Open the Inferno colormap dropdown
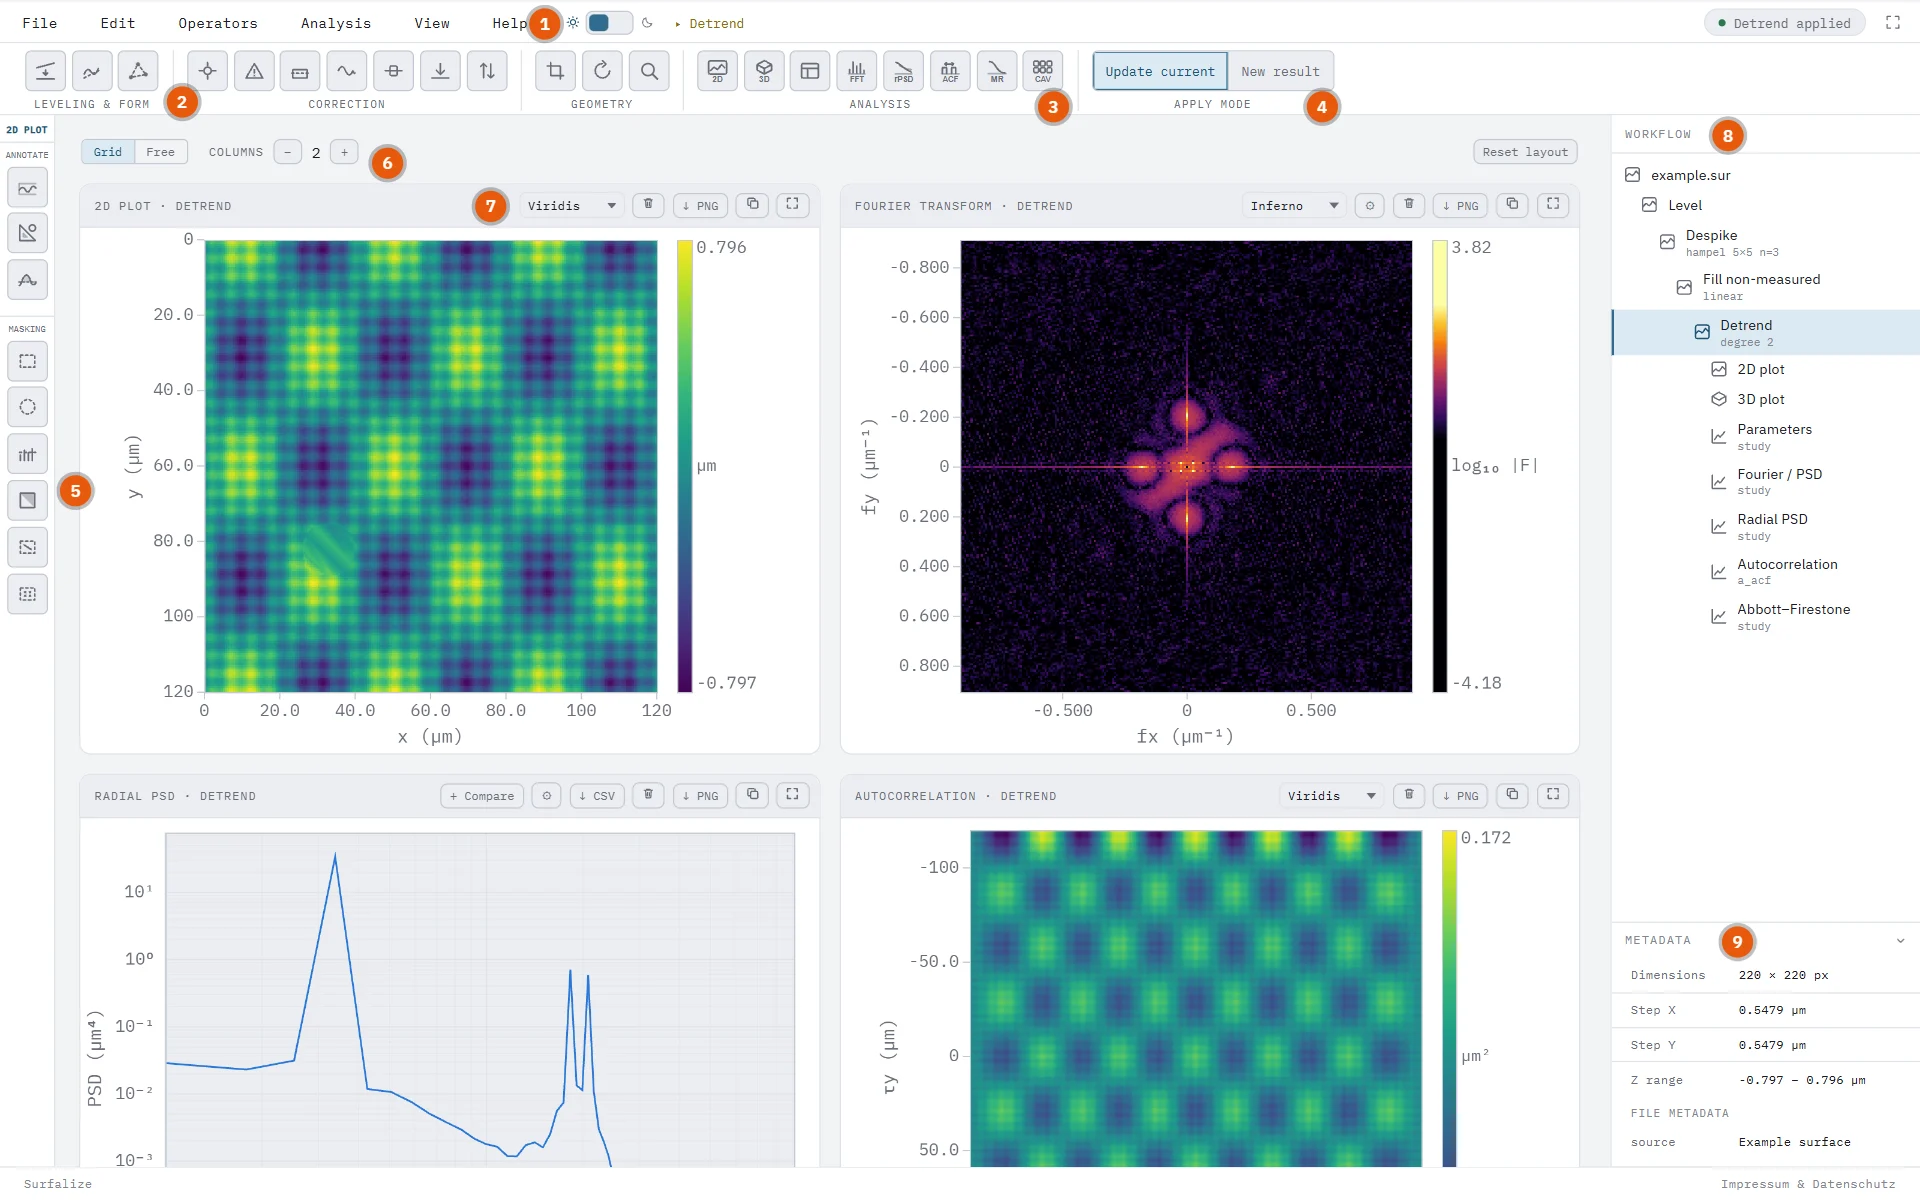The image size is (1920, 1200). click(1294, 205)
